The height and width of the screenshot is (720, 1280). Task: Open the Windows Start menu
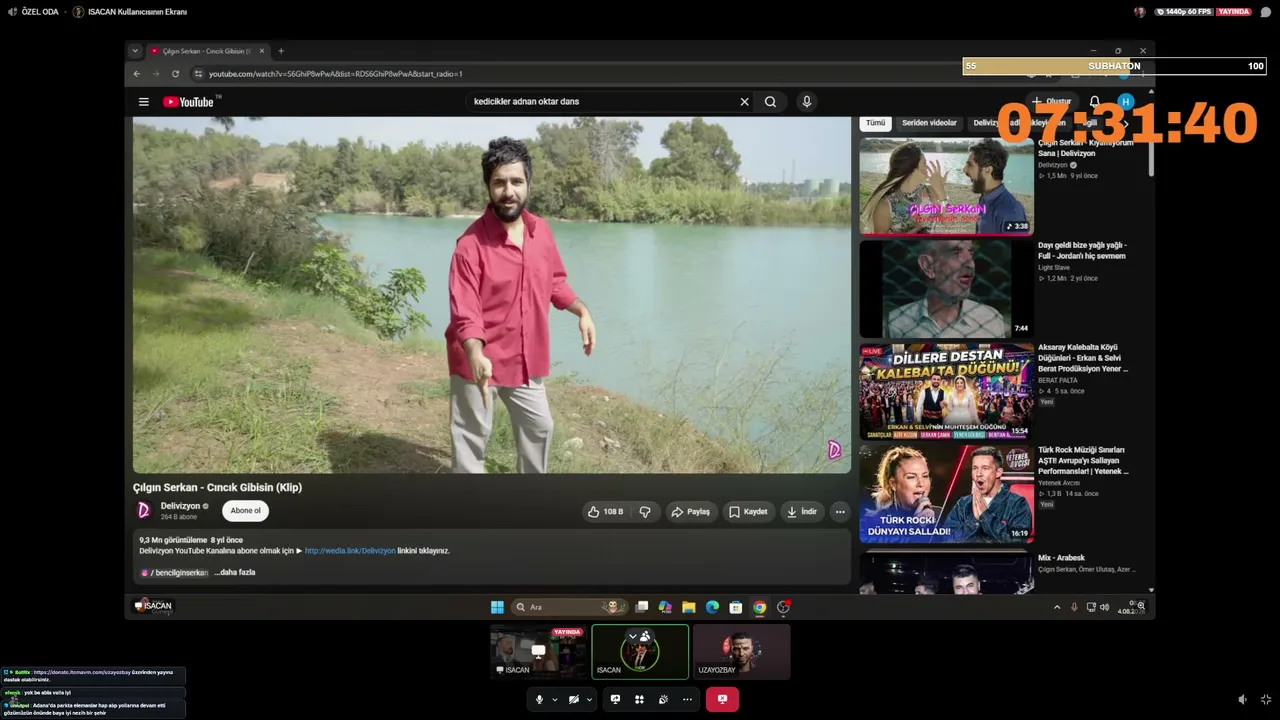point(497,607)
